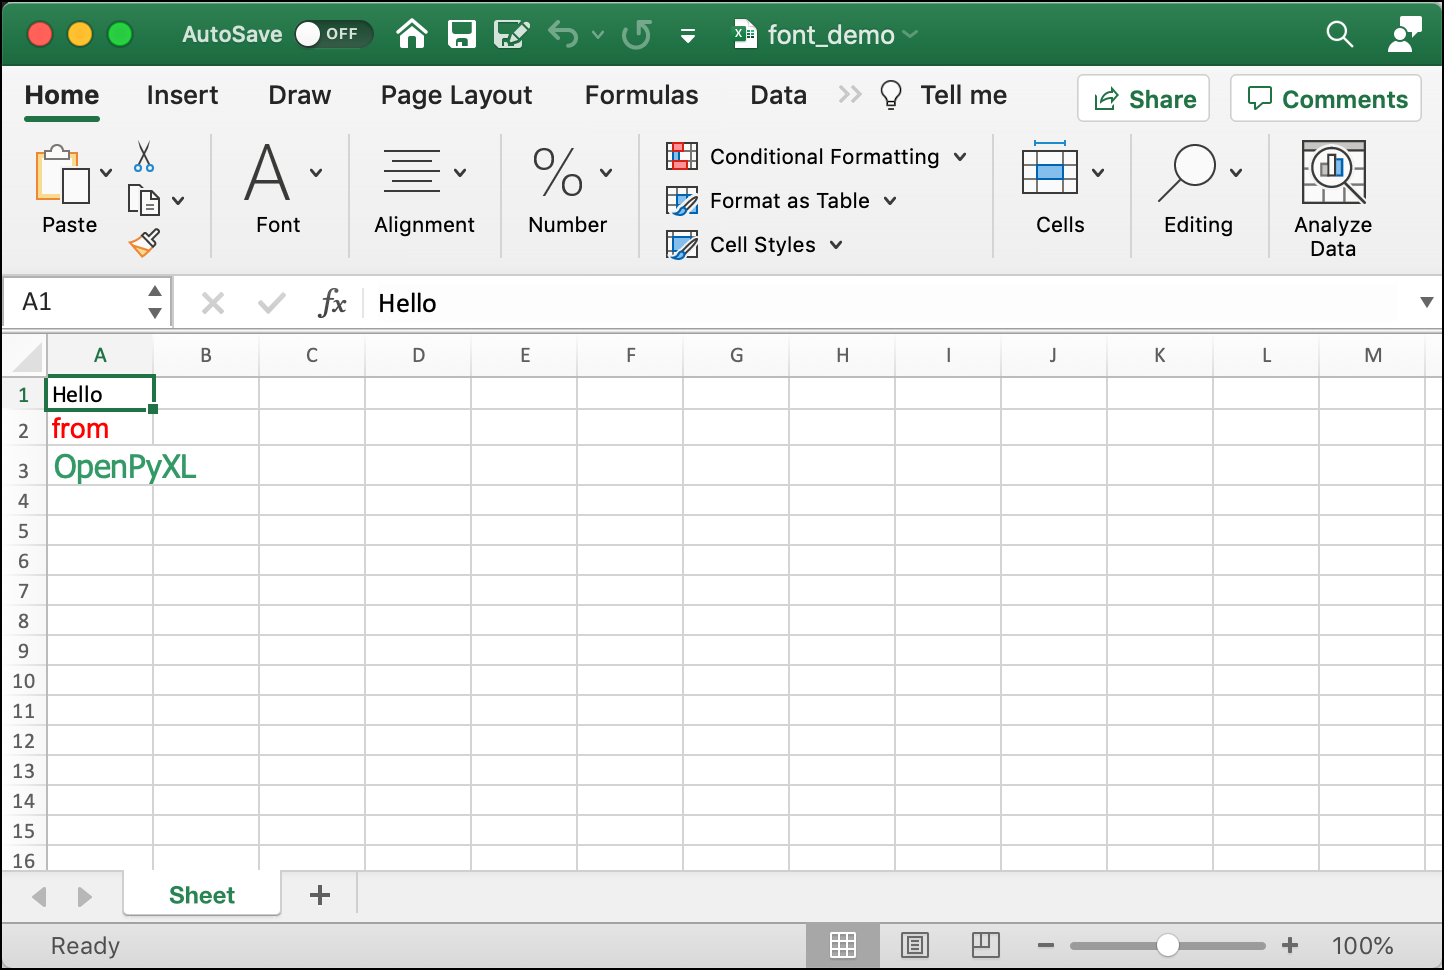Open the Insert ribbon tab
The image size is (1444, 970).
tap(182, 95)
